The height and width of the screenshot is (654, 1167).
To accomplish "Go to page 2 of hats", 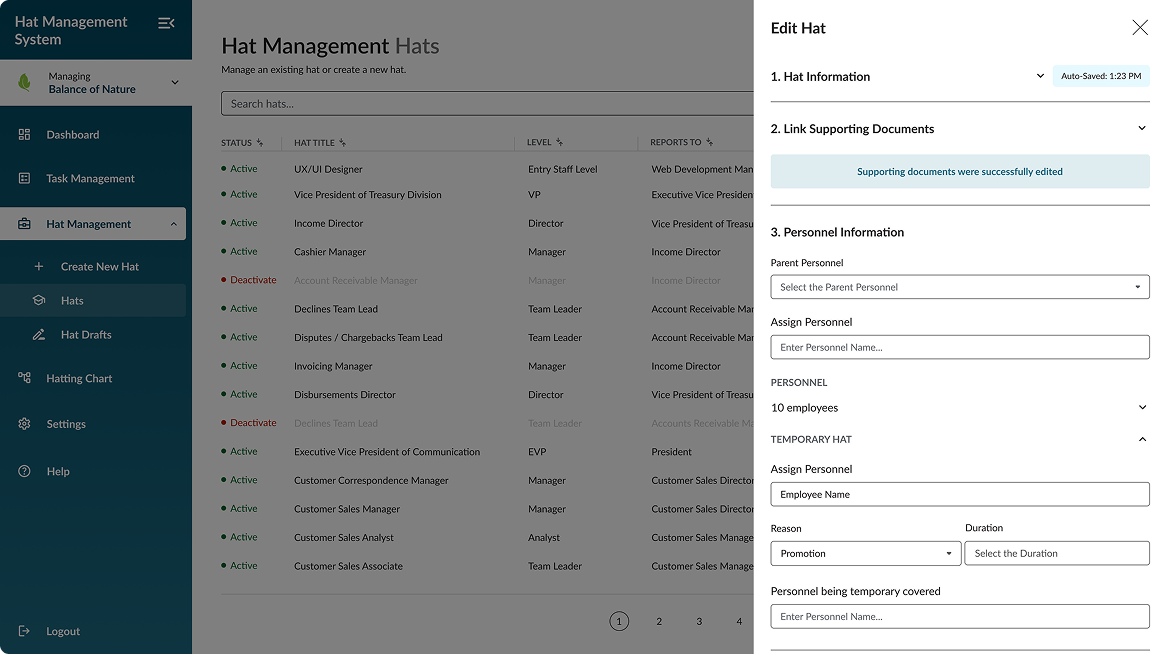I will tap(659, 621).
